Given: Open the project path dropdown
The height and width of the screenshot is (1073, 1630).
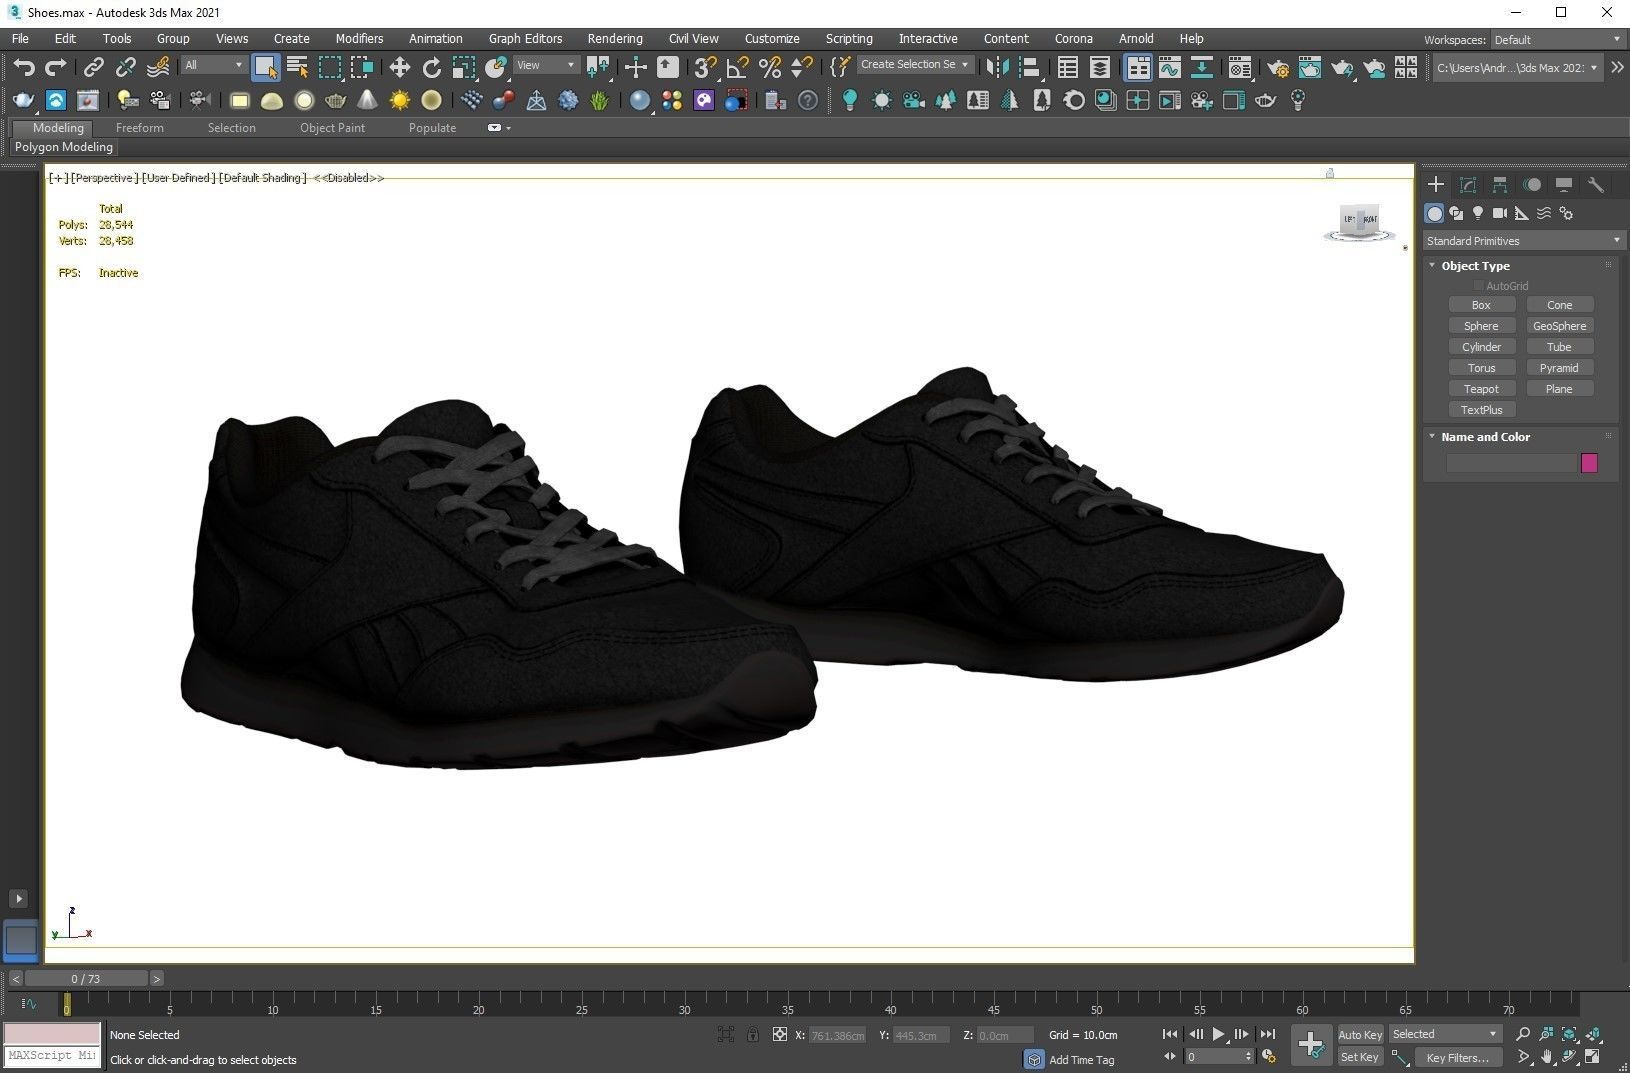Looking at the screenshot, I should pyautogui.click(x=1517, y=67).
